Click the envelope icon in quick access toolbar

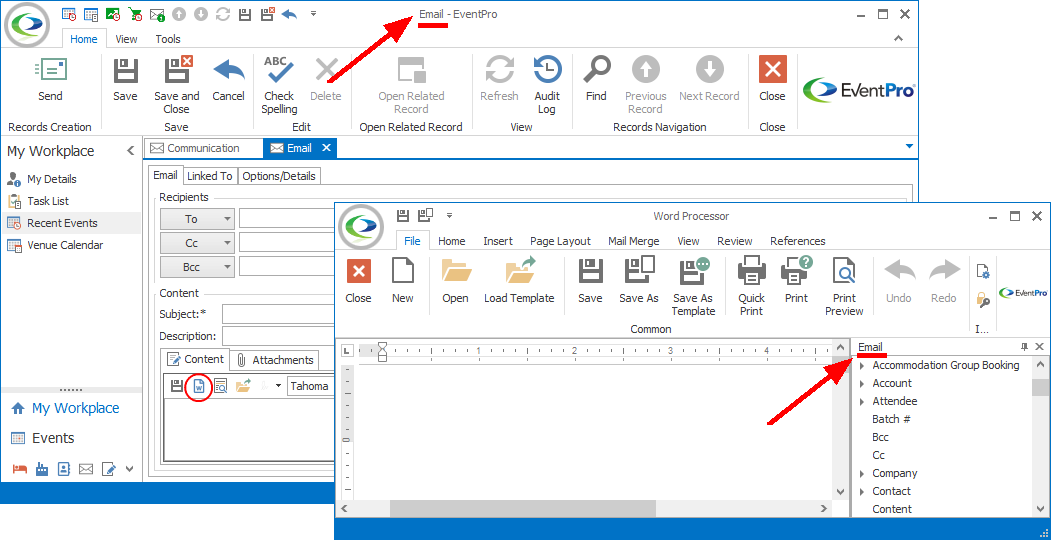[x=157, y=13]
